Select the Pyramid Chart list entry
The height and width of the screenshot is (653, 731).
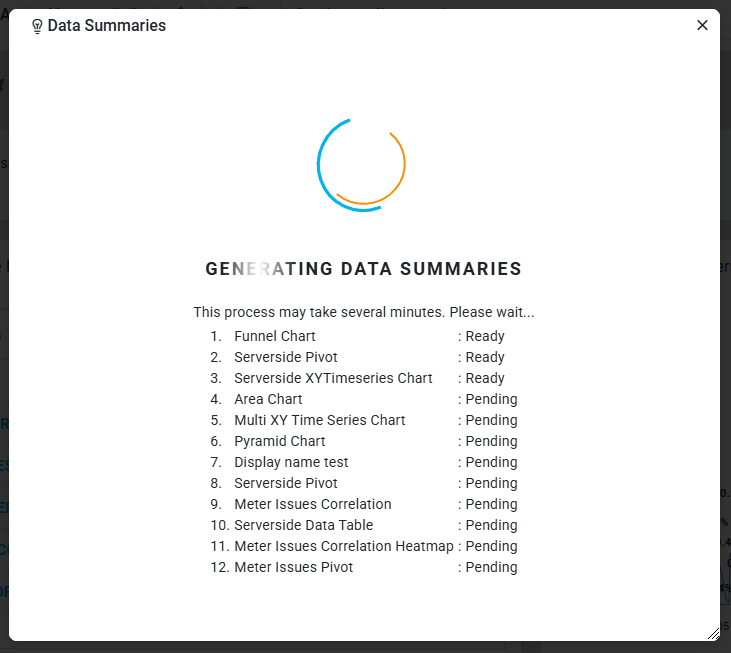point(280,441)
